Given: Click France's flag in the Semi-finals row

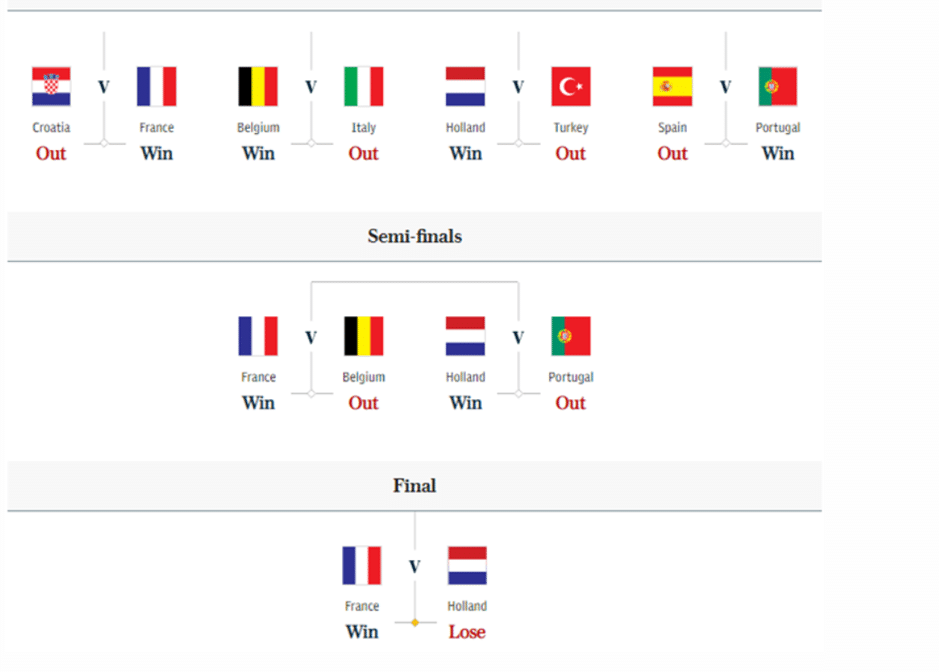Looking at the screenshot, I should point(258,336).
